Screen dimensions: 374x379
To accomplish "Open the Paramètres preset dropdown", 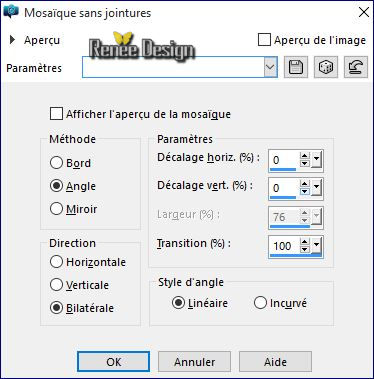I will (x=270, y=67).
